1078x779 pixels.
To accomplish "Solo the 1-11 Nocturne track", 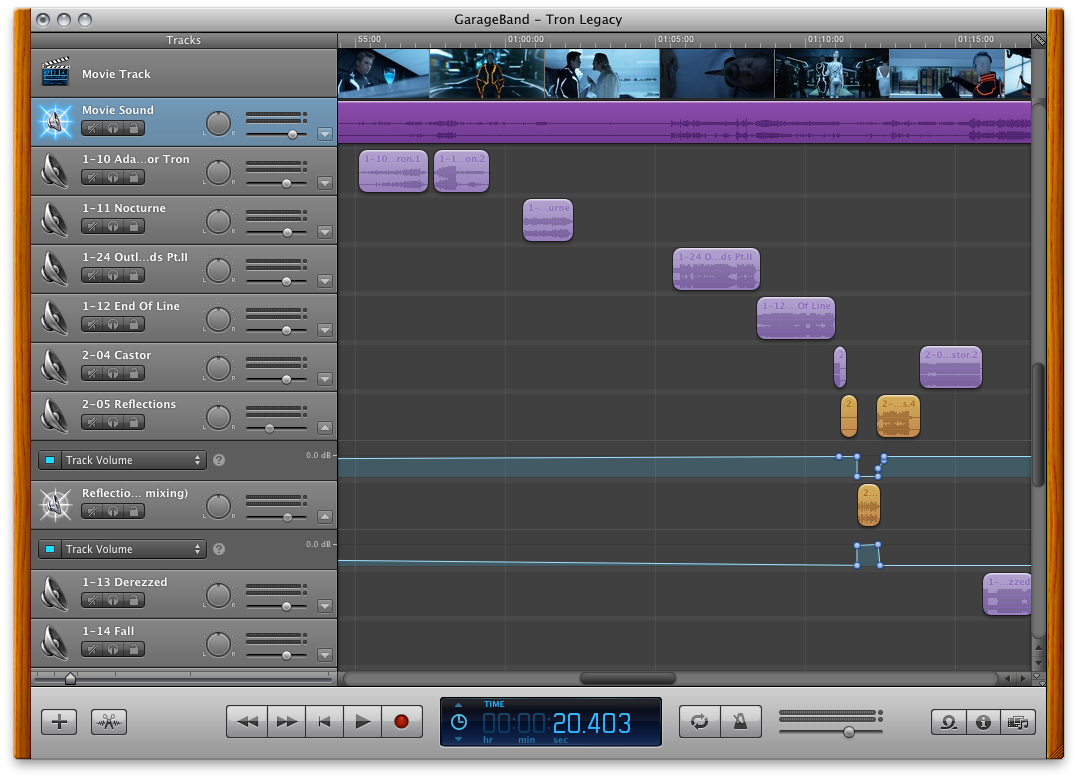I will click(113, 226).
